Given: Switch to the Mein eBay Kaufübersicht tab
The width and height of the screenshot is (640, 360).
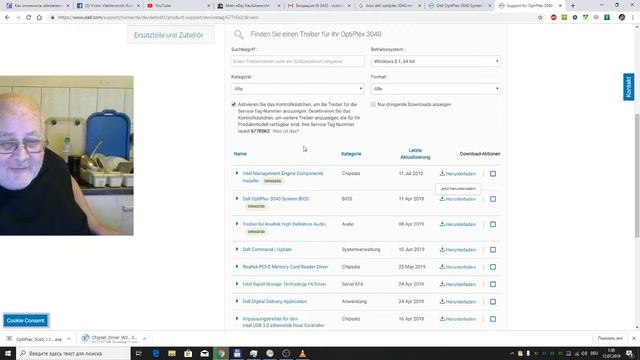Looking at the screenshot, I should pos(249,6).
